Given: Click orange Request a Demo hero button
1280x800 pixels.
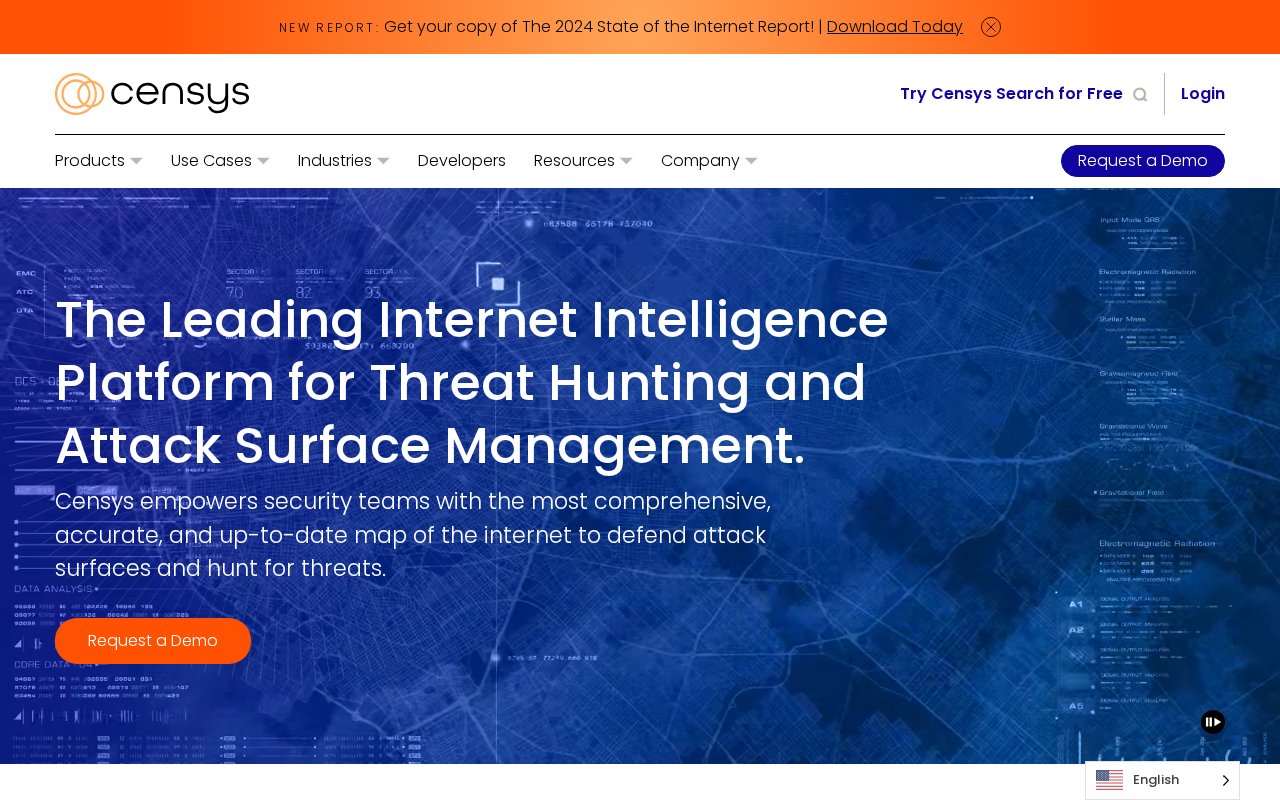Looking at the screenshot, I should pyautogui.click(x=153, y=641).
